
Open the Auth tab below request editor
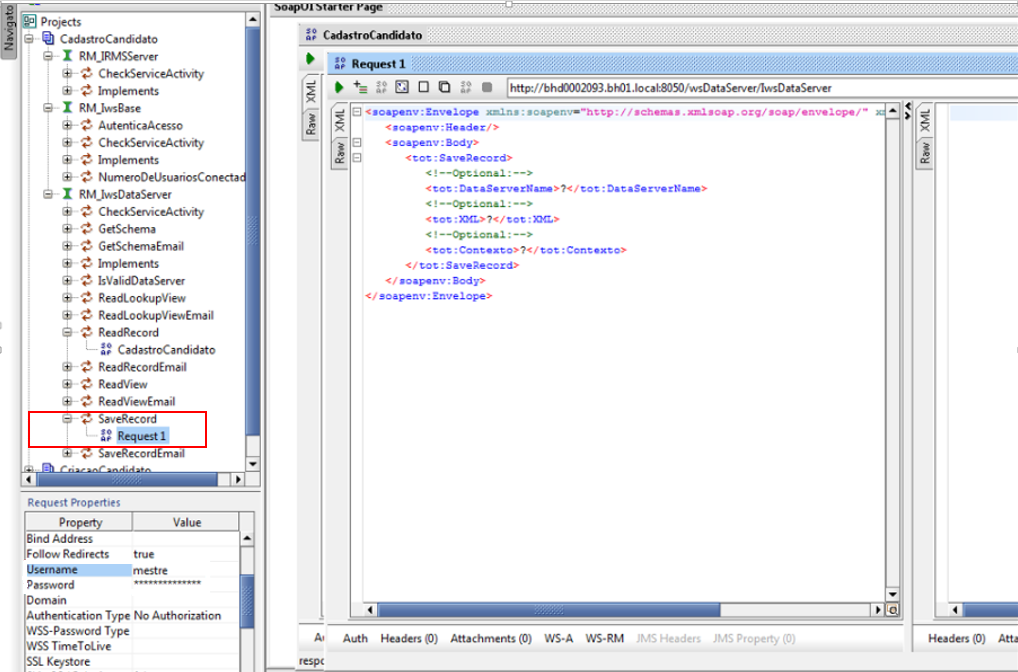point(355,638)
